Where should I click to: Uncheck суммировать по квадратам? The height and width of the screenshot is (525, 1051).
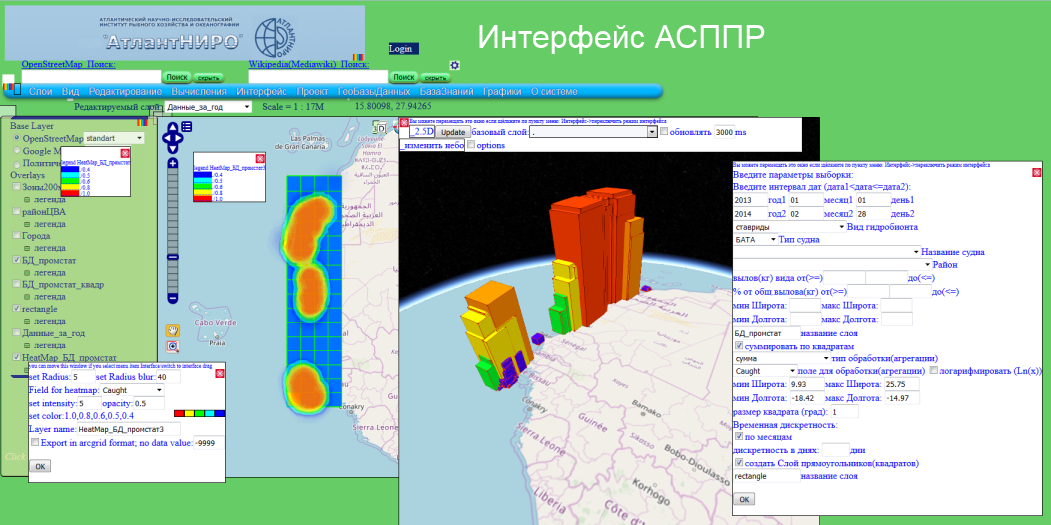click(739, 346)
